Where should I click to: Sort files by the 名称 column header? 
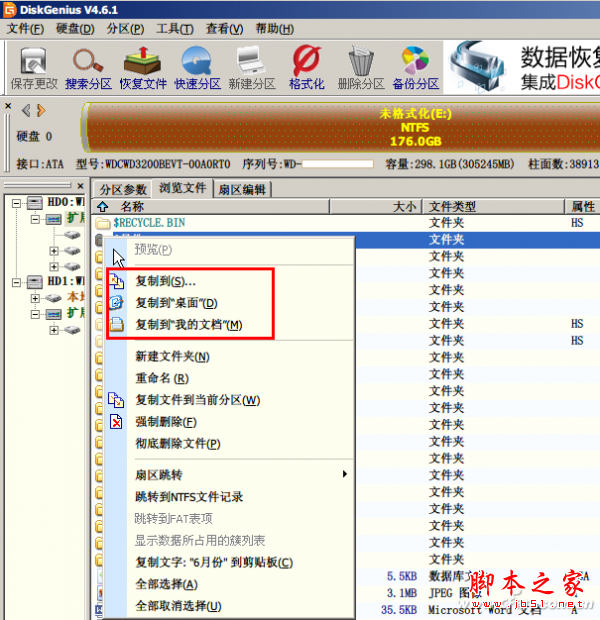tap(211, 206)
